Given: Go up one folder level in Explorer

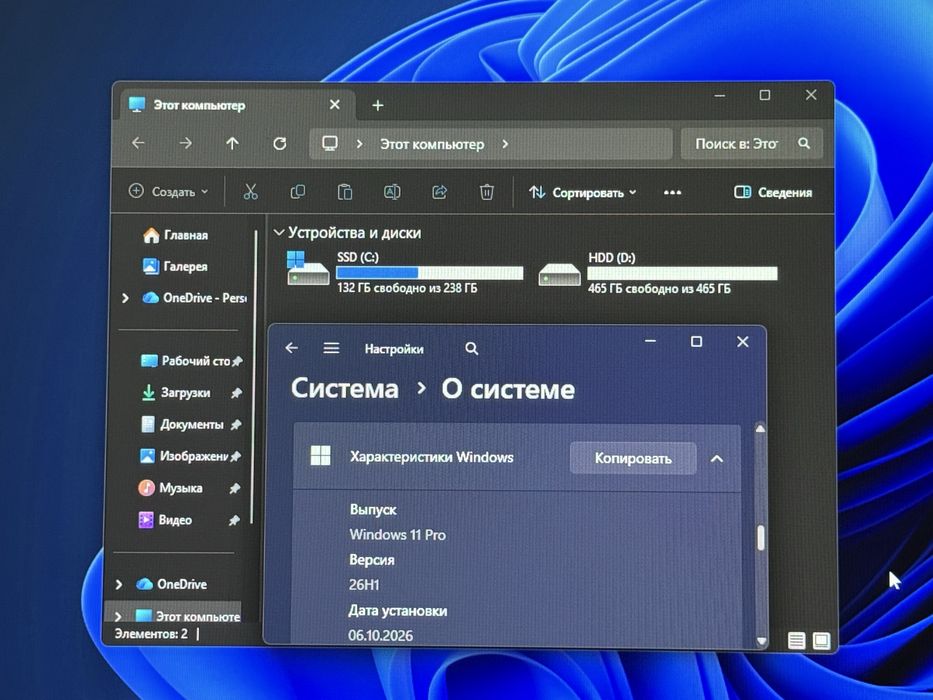Looking at the screenshot, I should [232, 143].
